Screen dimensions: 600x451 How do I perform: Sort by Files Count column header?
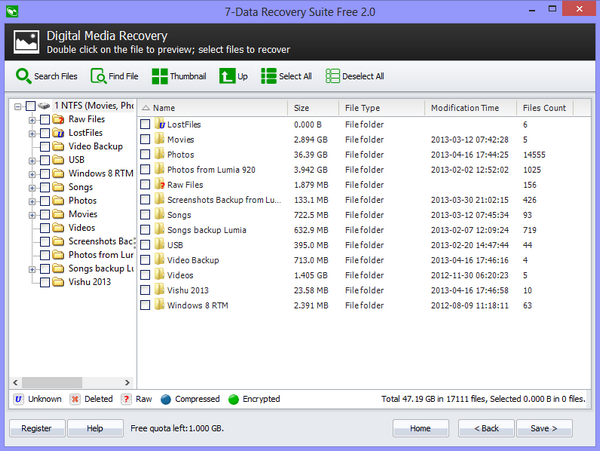pyautogui.click(x=545, y=108)
